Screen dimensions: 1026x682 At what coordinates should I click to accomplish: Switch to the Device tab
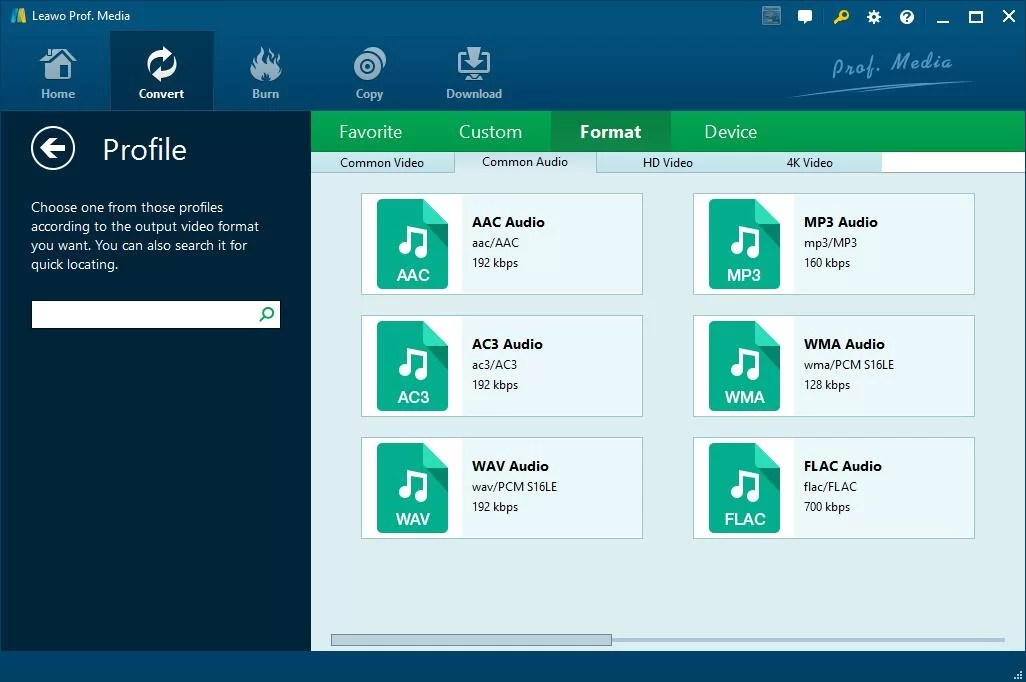tap(729, 131)
